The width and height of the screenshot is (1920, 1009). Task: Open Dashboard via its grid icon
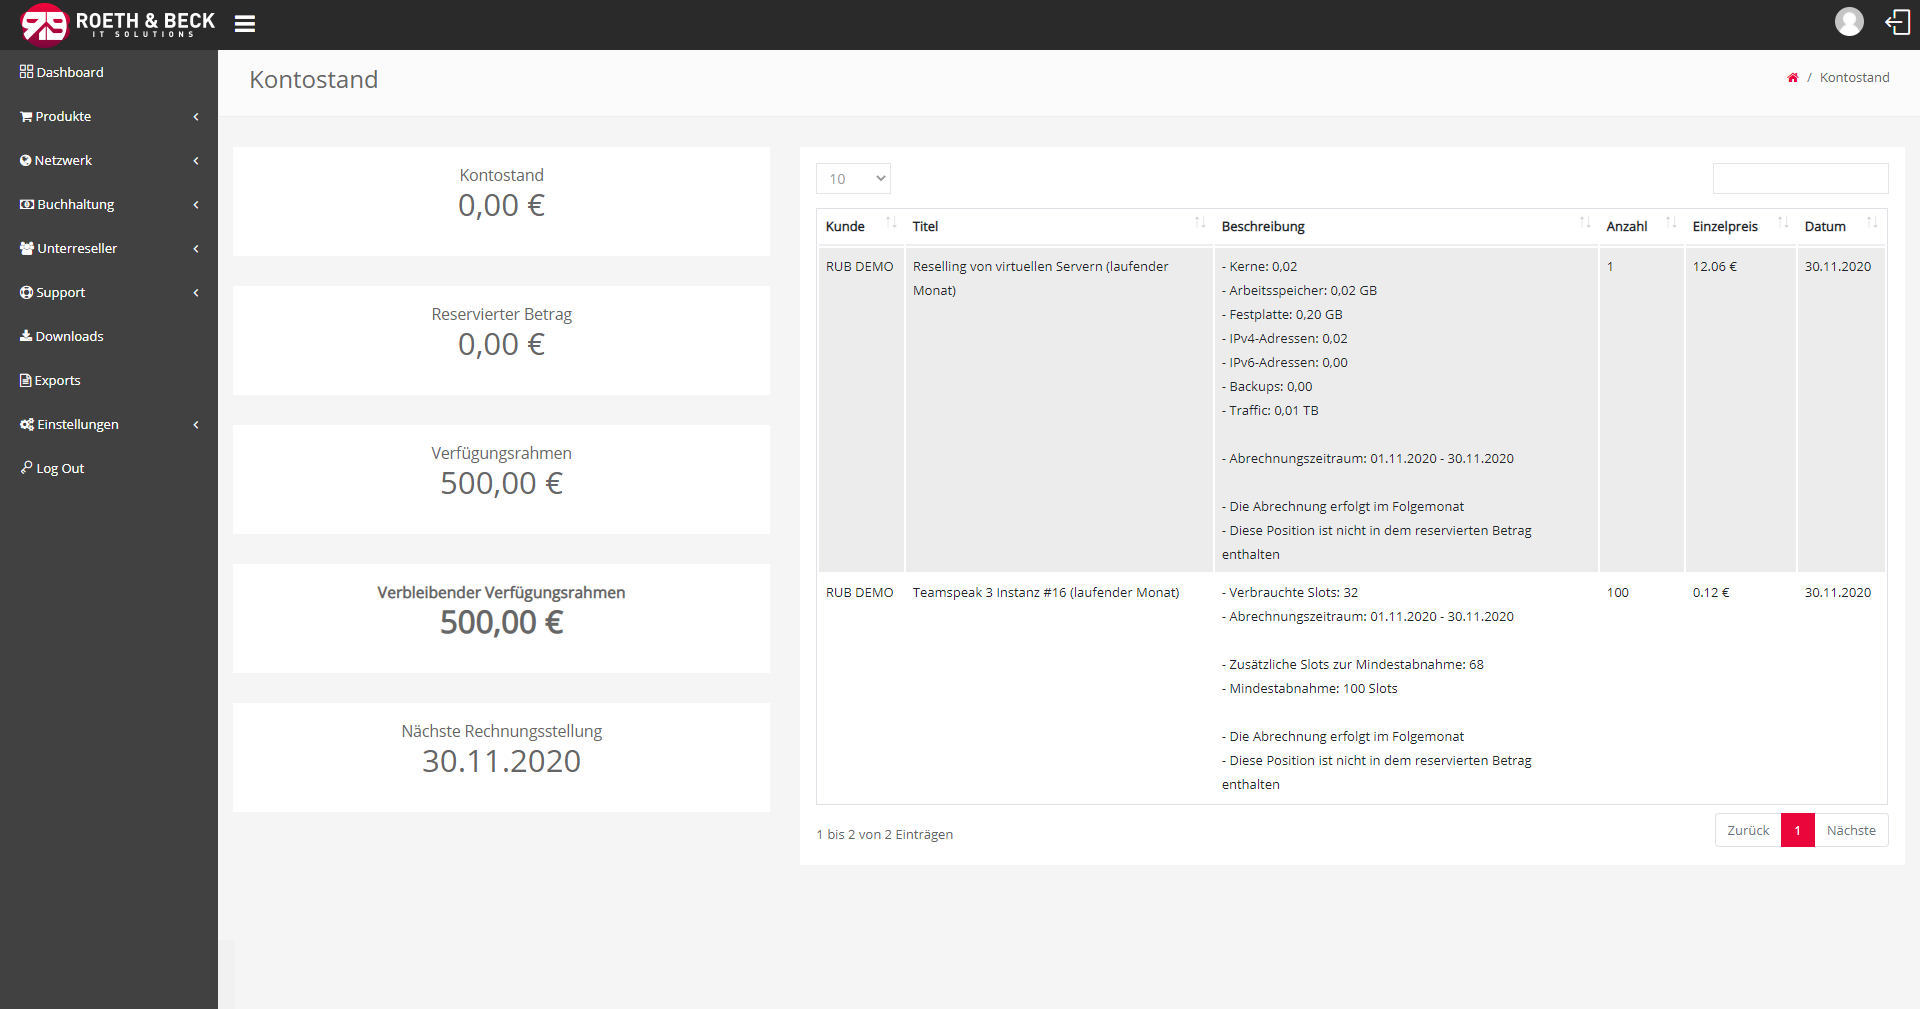point(25,71)
